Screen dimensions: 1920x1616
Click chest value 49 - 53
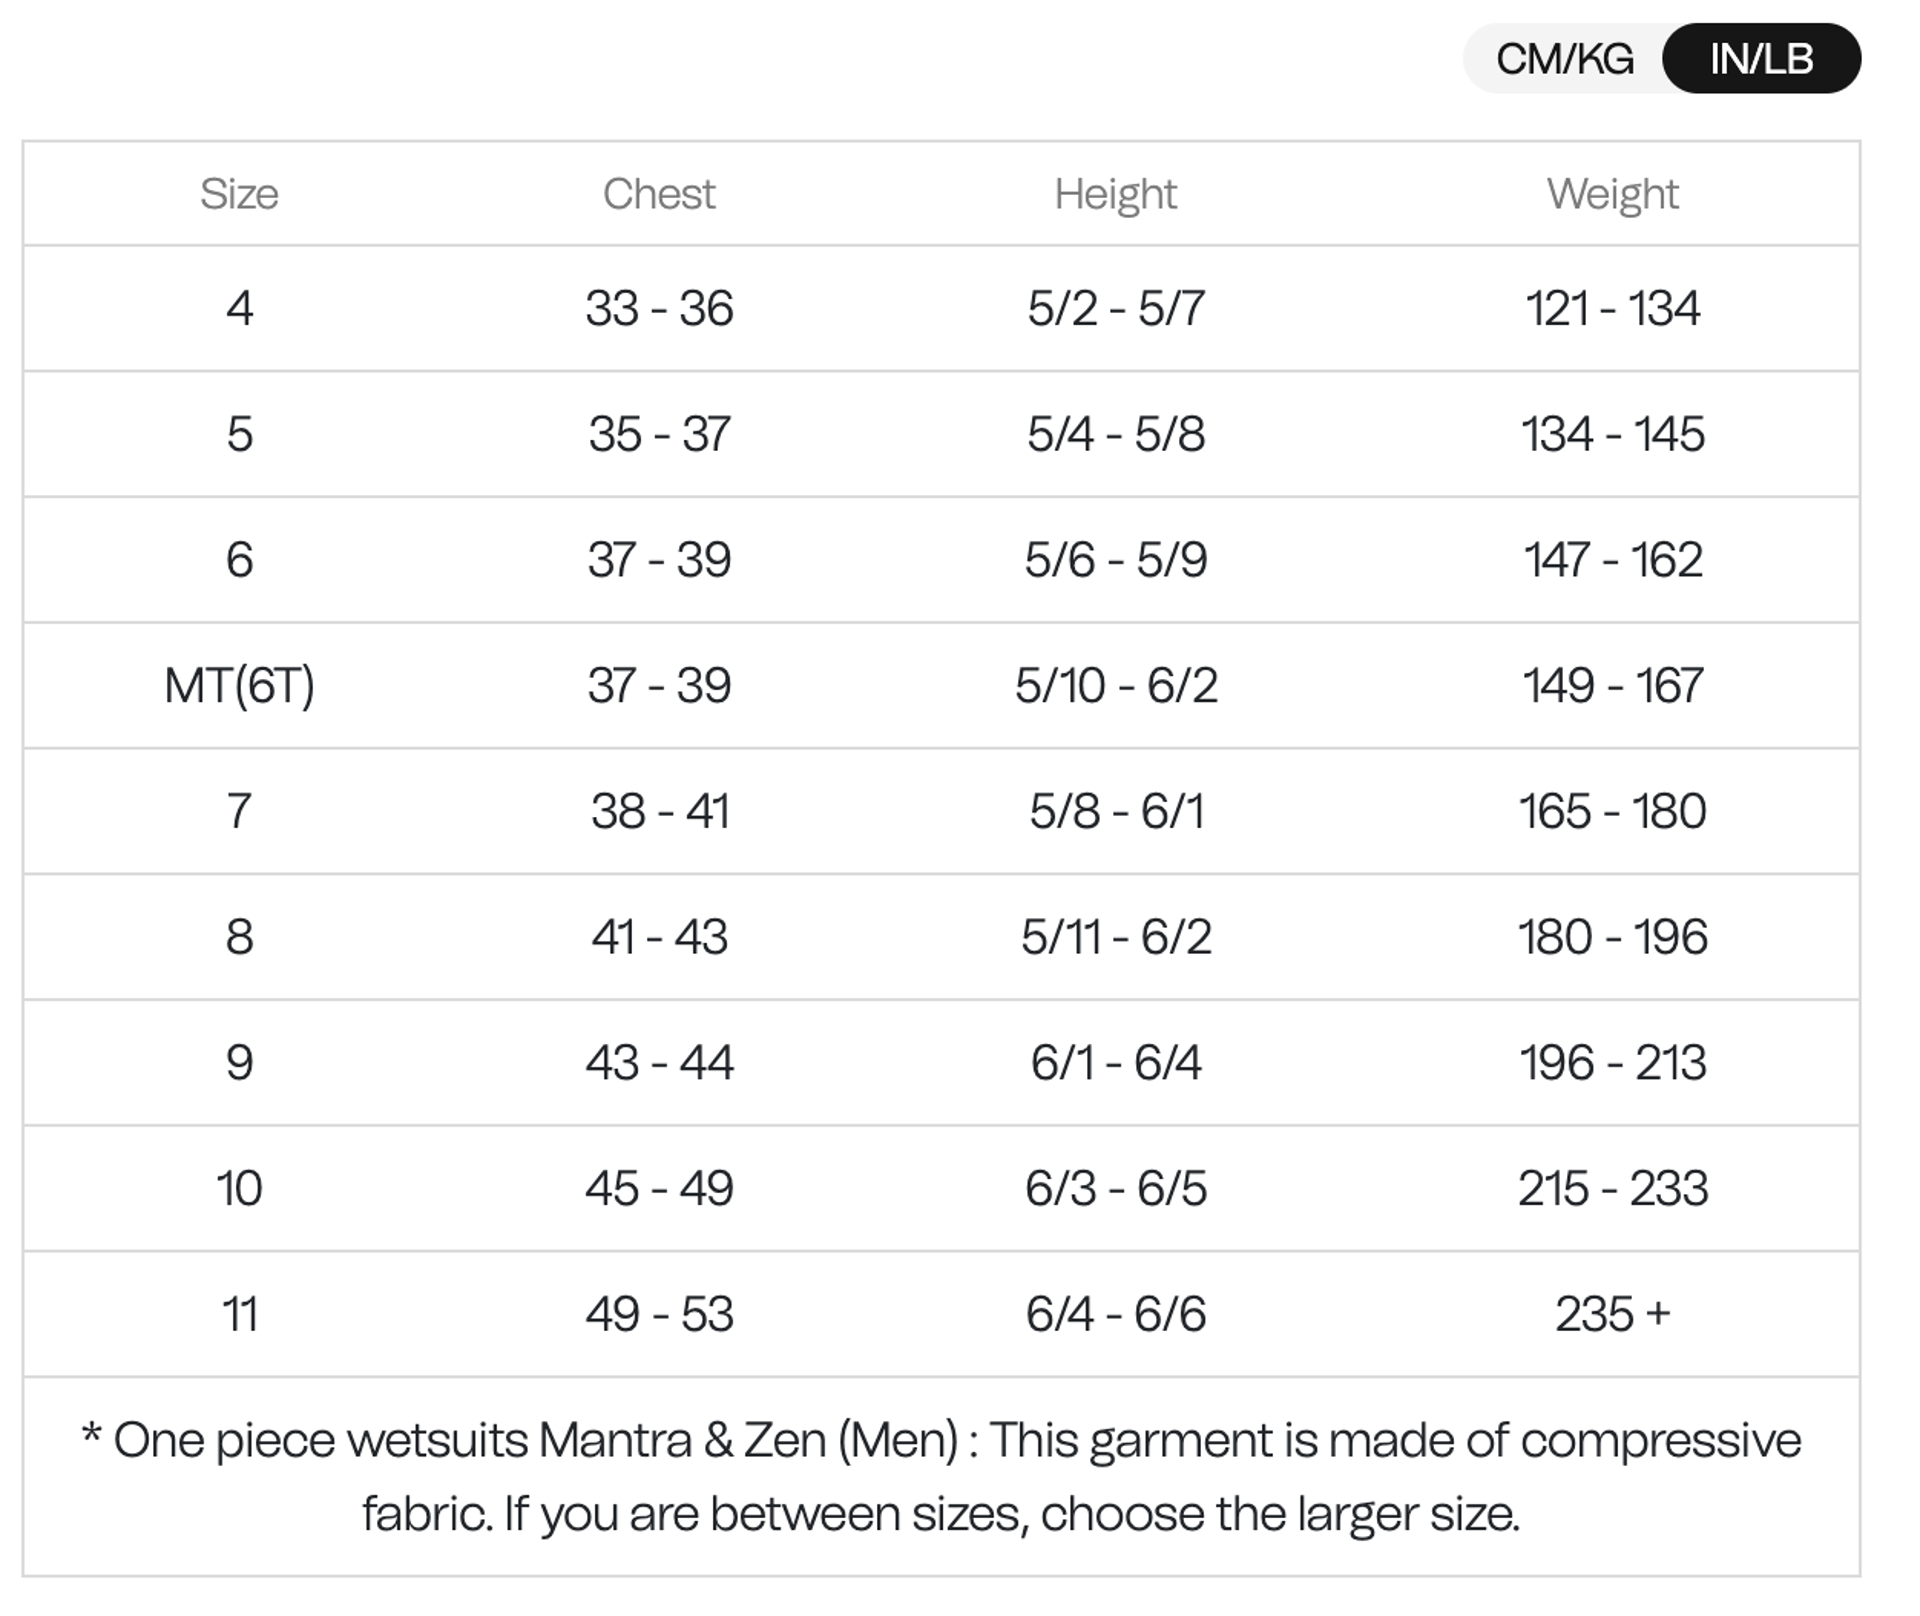[659, 1314]
